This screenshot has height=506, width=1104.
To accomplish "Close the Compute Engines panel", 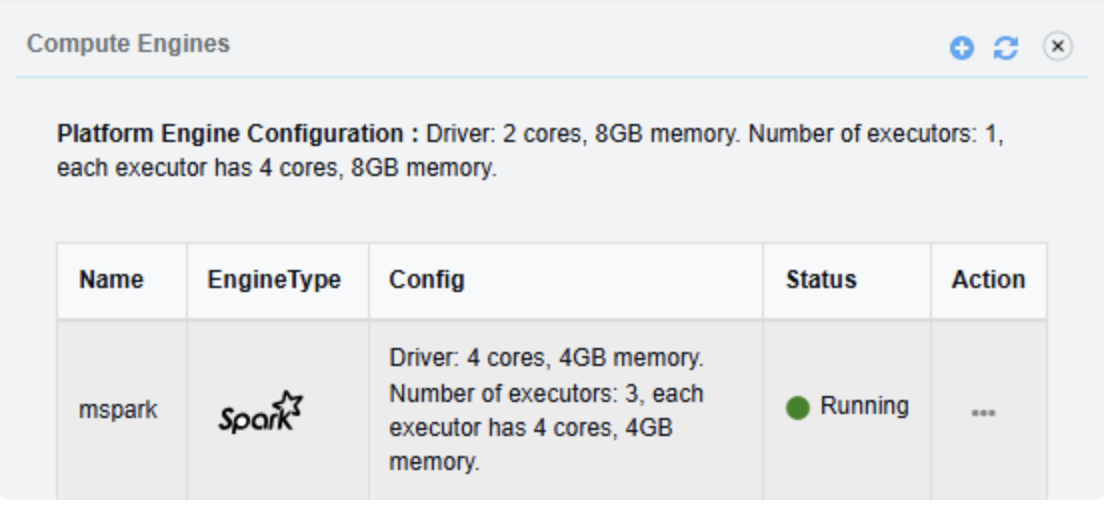I will point(1057,47).
